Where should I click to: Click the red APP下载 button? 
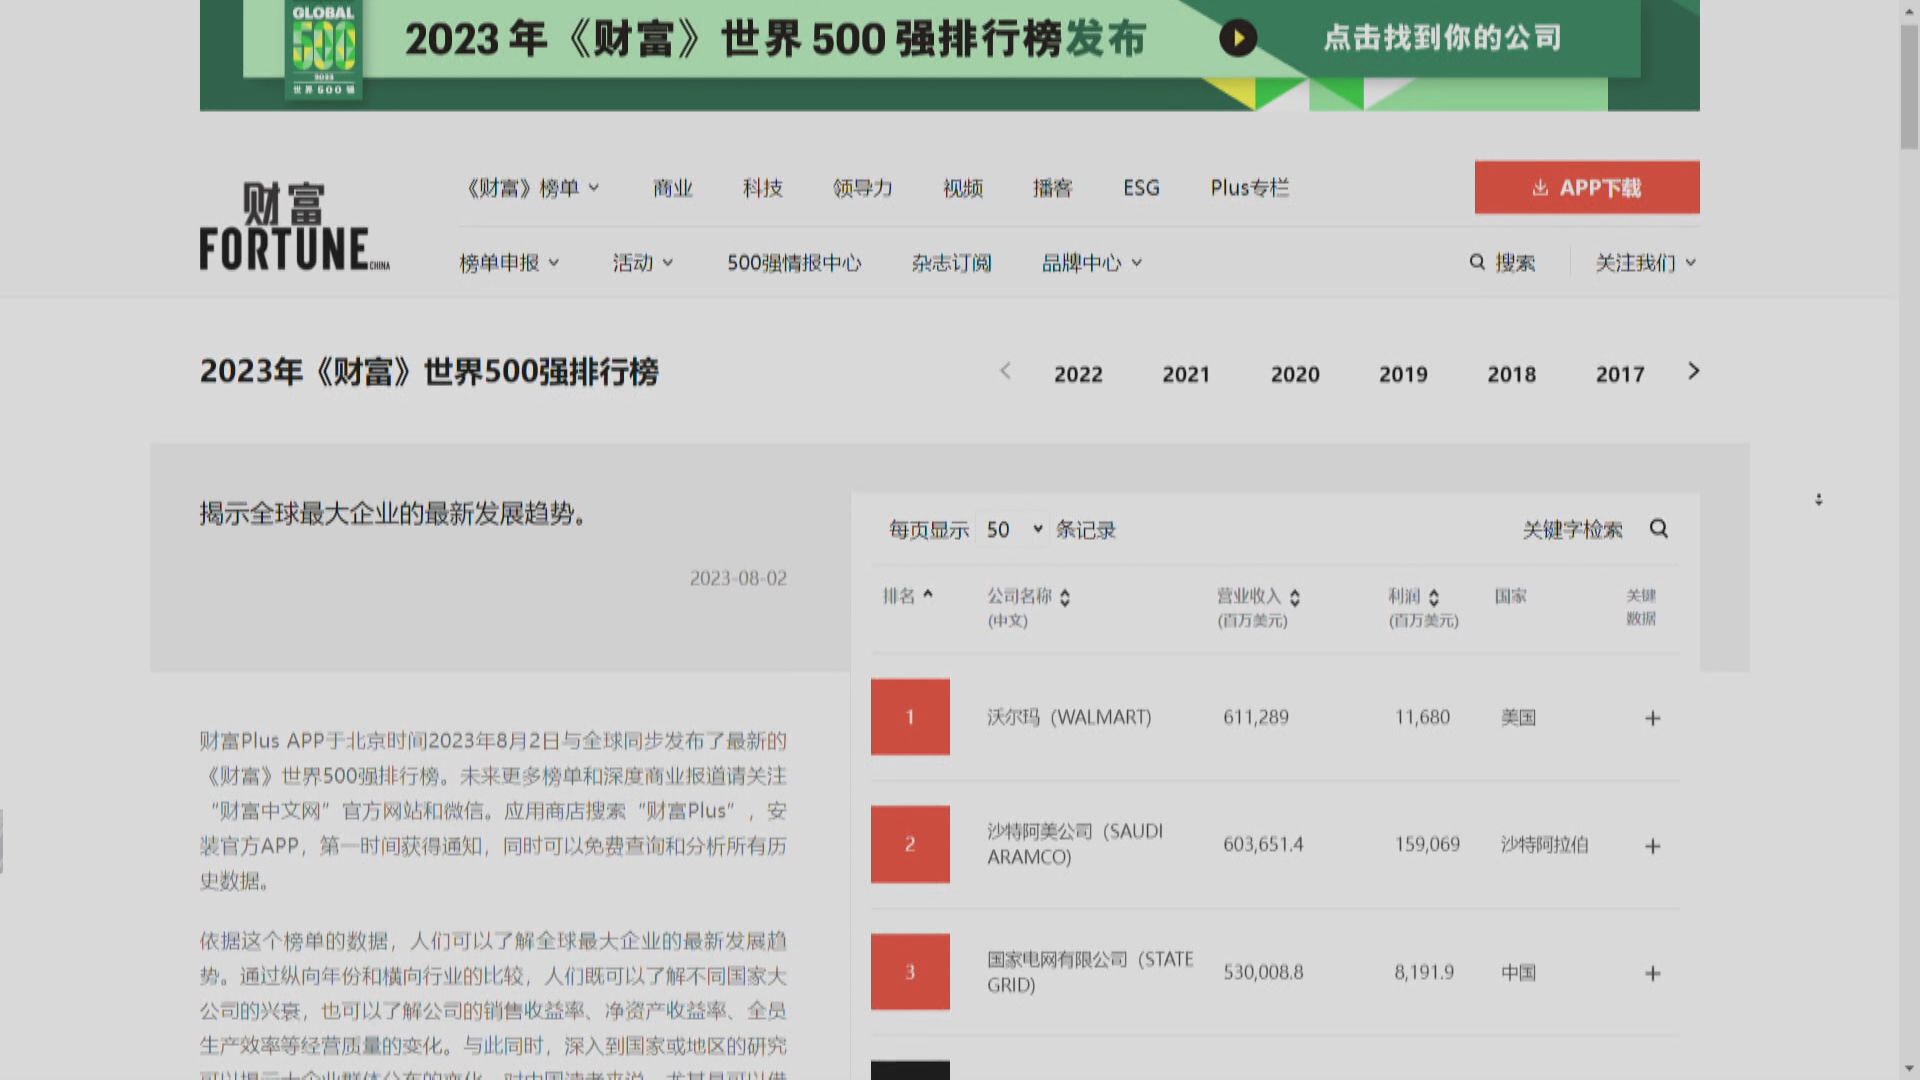(x=1587, y=187)
